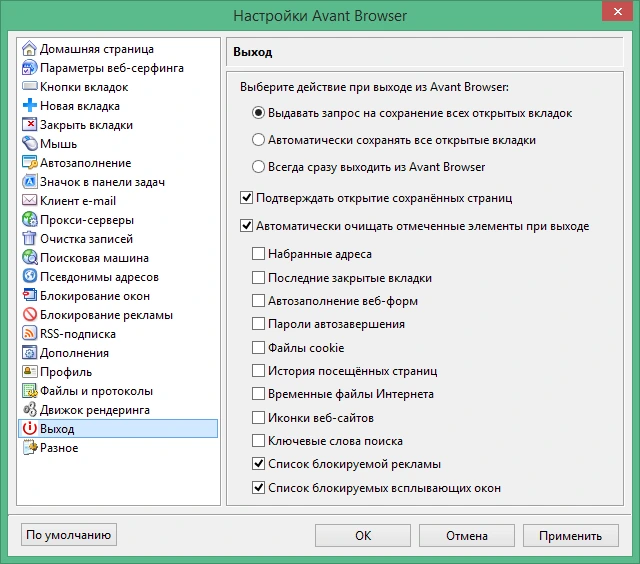Select the Движок рендеринга gears icon
Image resolution: width=640 pixels, height=564 pixels.
click(29, 409)
